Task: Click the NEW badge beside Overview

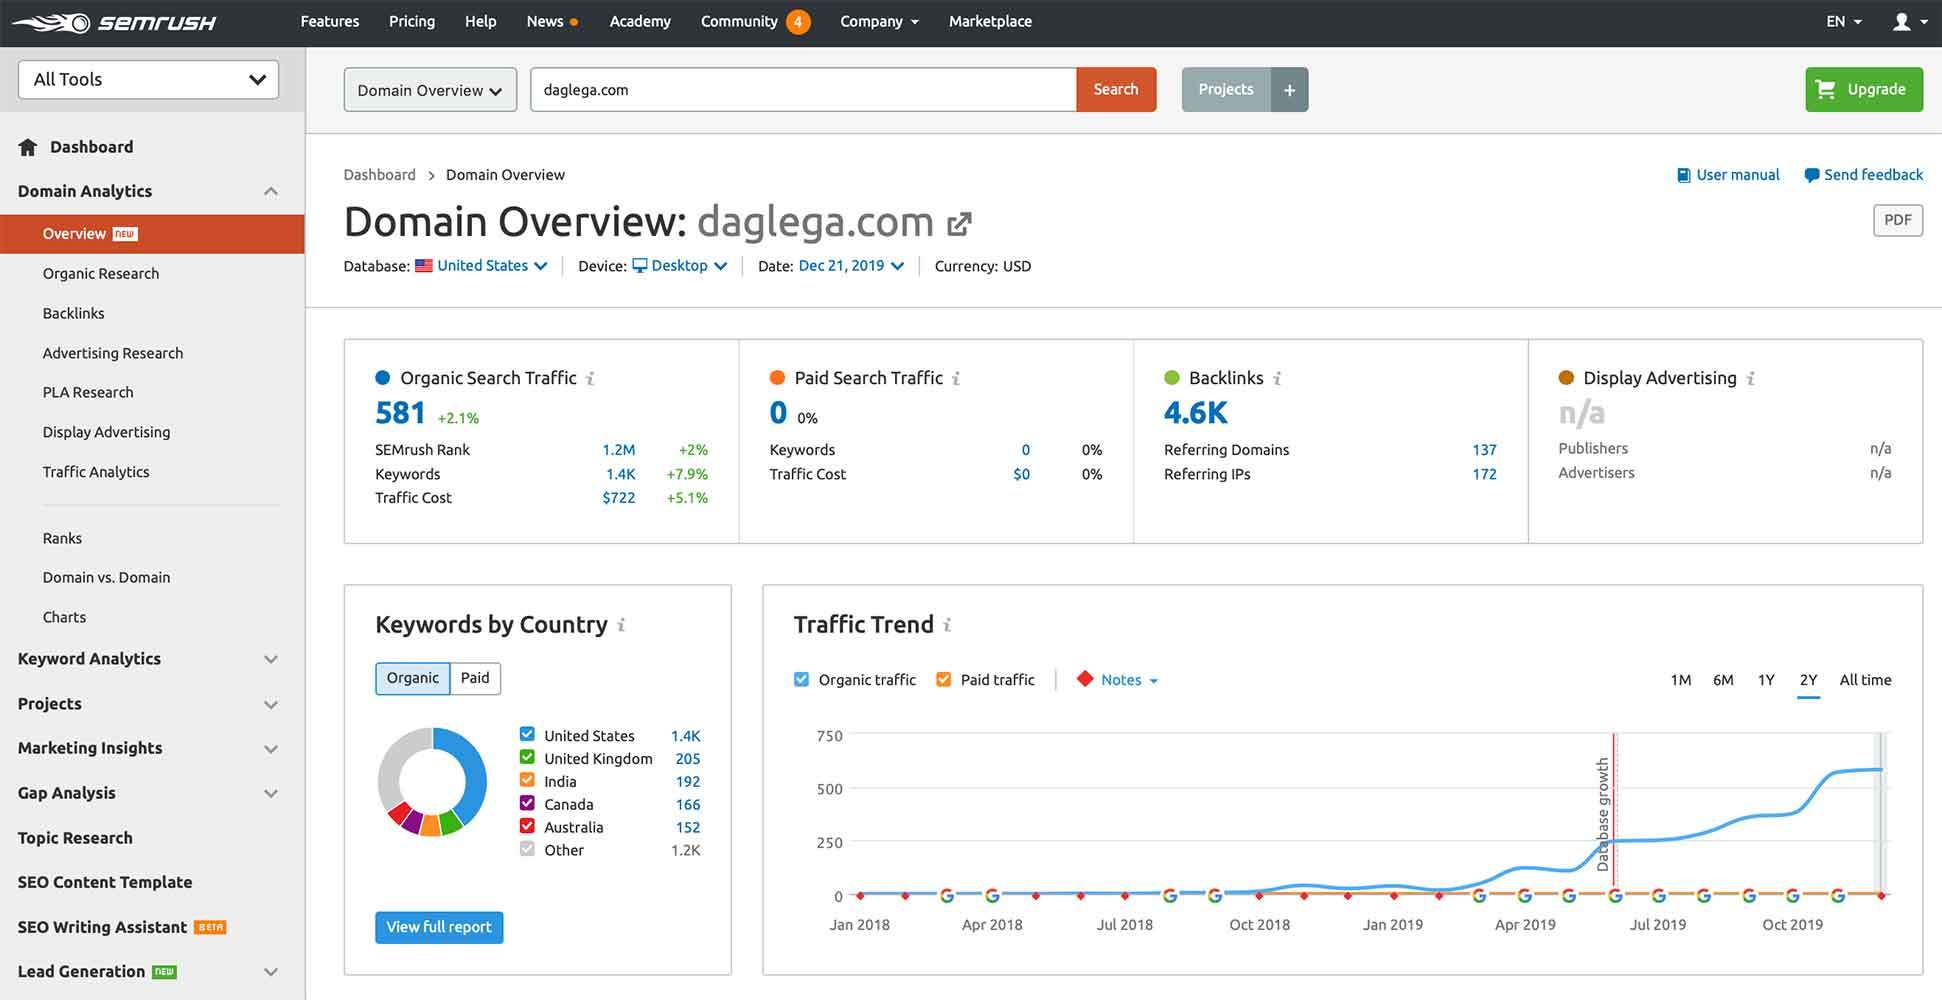Action: 125,234
